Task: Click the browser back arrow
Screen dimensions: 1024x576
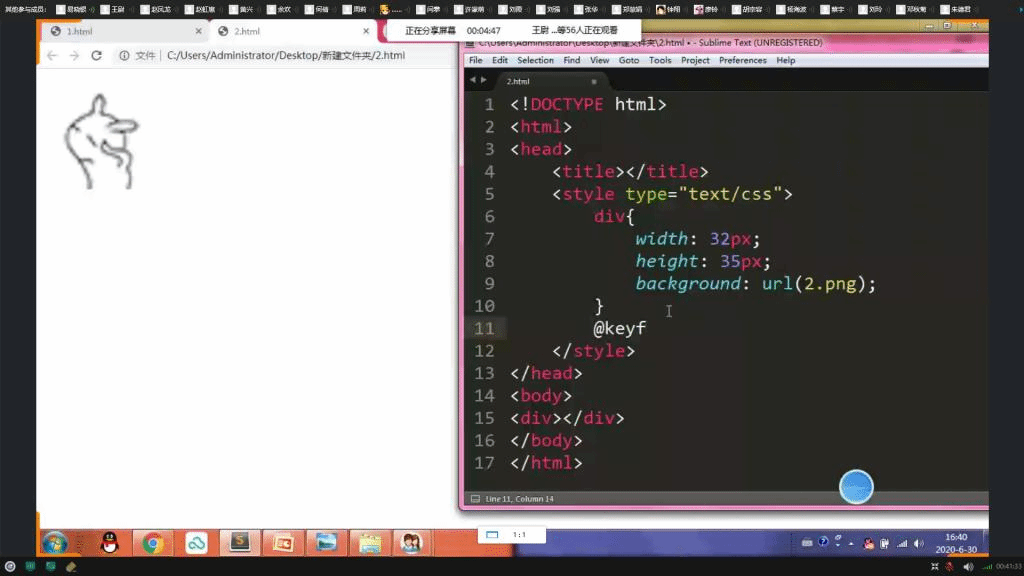Action: point(52,56)
